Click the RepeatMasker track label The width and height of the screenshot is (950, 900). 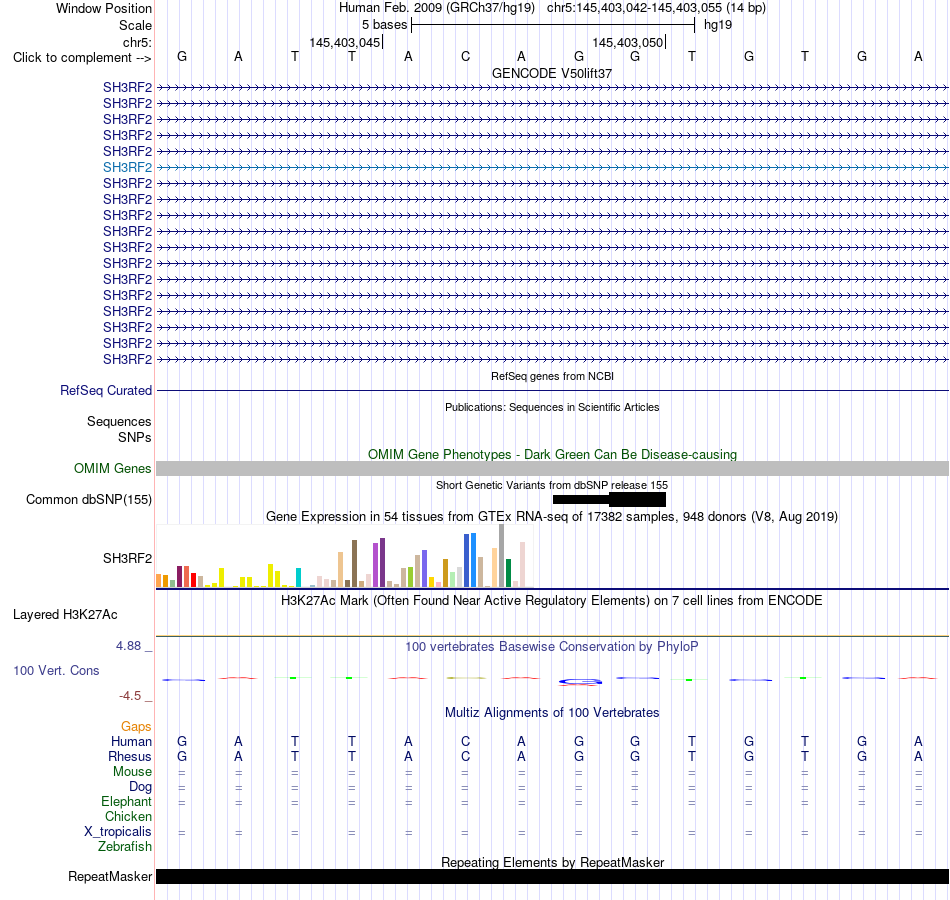(110, 876)
